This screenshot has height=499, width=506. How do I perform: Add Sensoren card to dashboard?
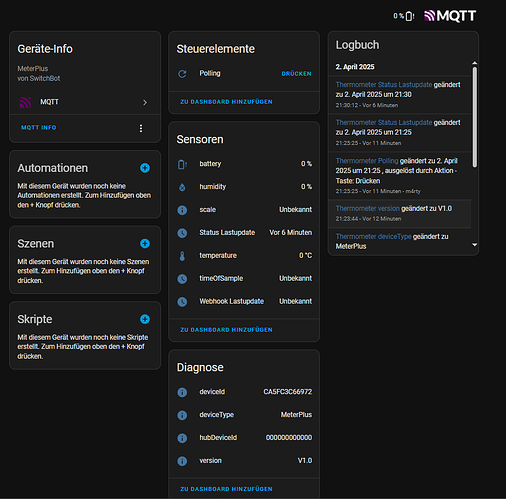(x=226, y=330)
